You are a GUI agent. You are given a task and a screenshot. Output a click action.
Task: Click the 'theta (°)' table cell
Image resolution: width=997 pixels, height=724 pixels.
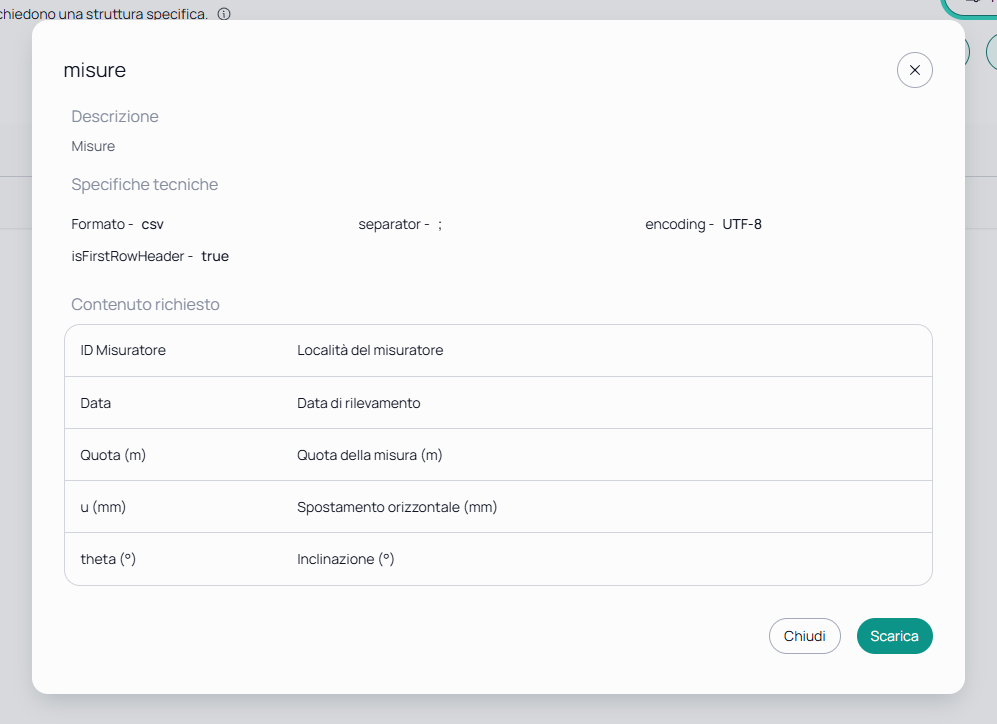click(x=108, y=559)
